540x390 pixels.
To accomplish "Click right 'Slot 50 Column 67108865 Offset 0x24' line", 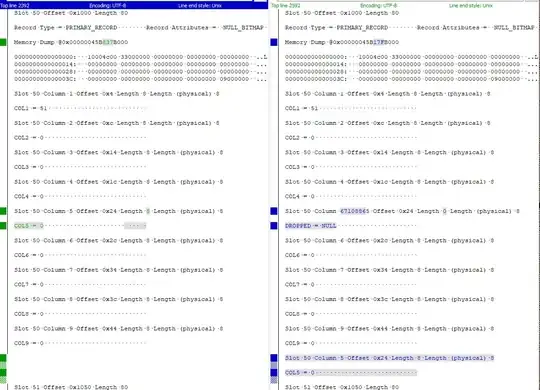I will tap(402, 211).
